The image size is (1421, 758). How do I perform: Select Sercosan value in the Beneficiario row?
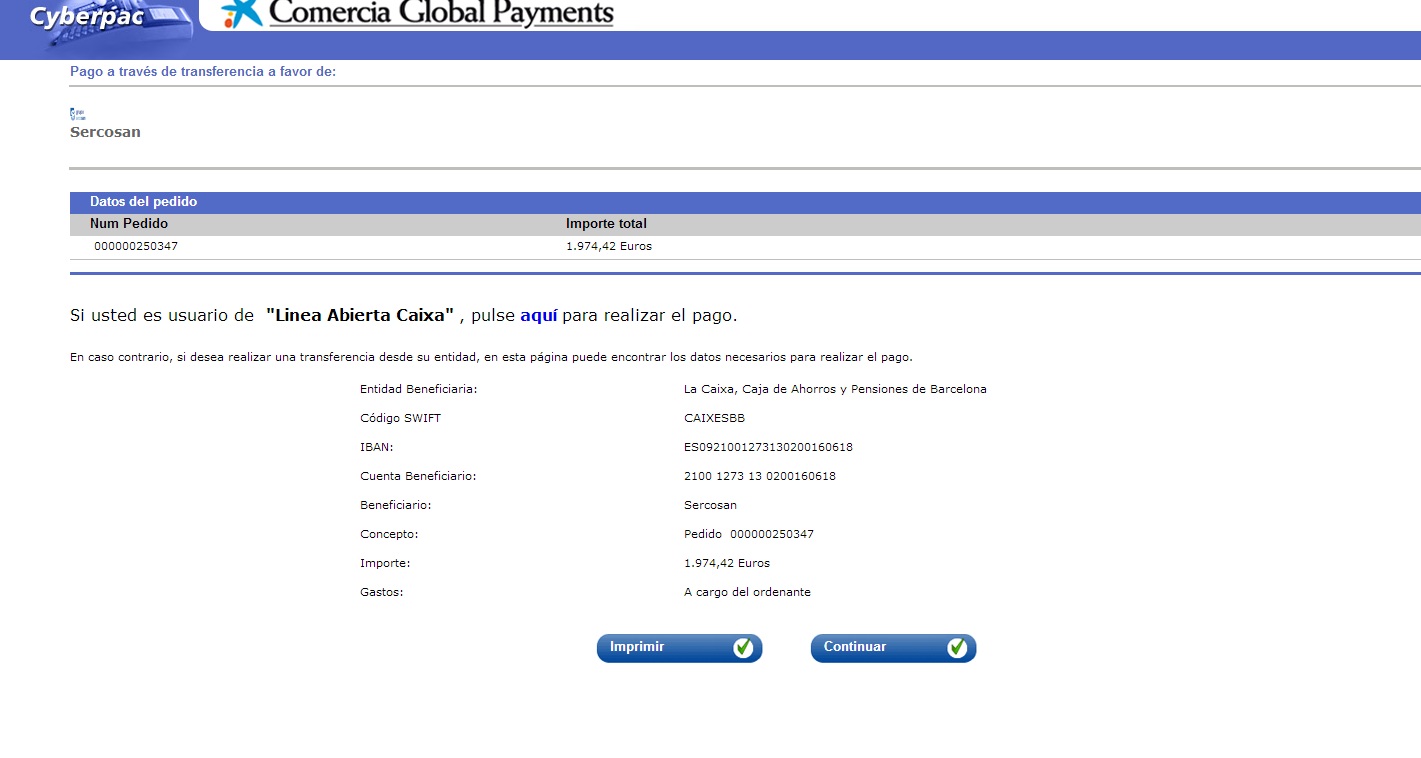click(710, 505)
